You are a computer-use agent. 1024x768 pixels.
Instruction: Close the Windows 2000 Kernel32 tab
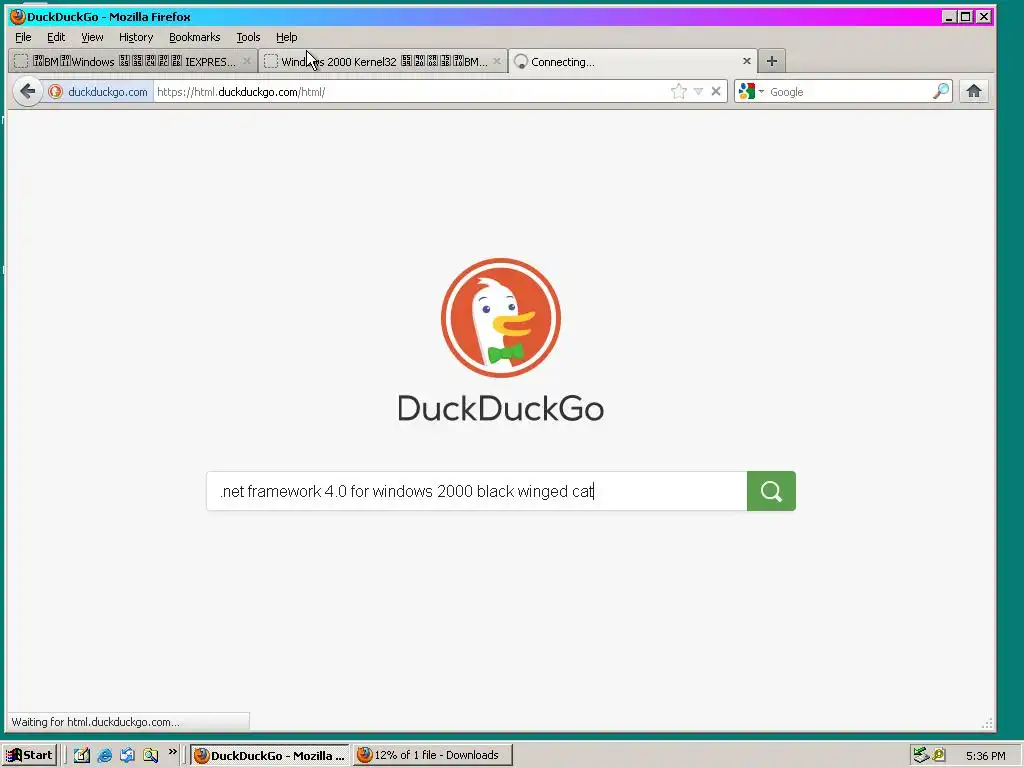tap(497, 61)
